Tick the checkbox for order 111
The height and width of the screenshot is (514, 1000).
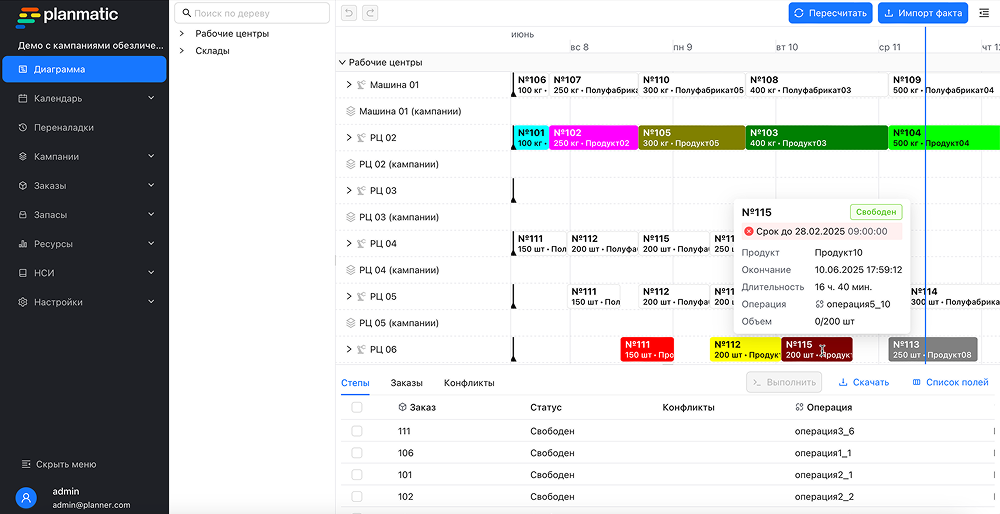coord(357,431)
